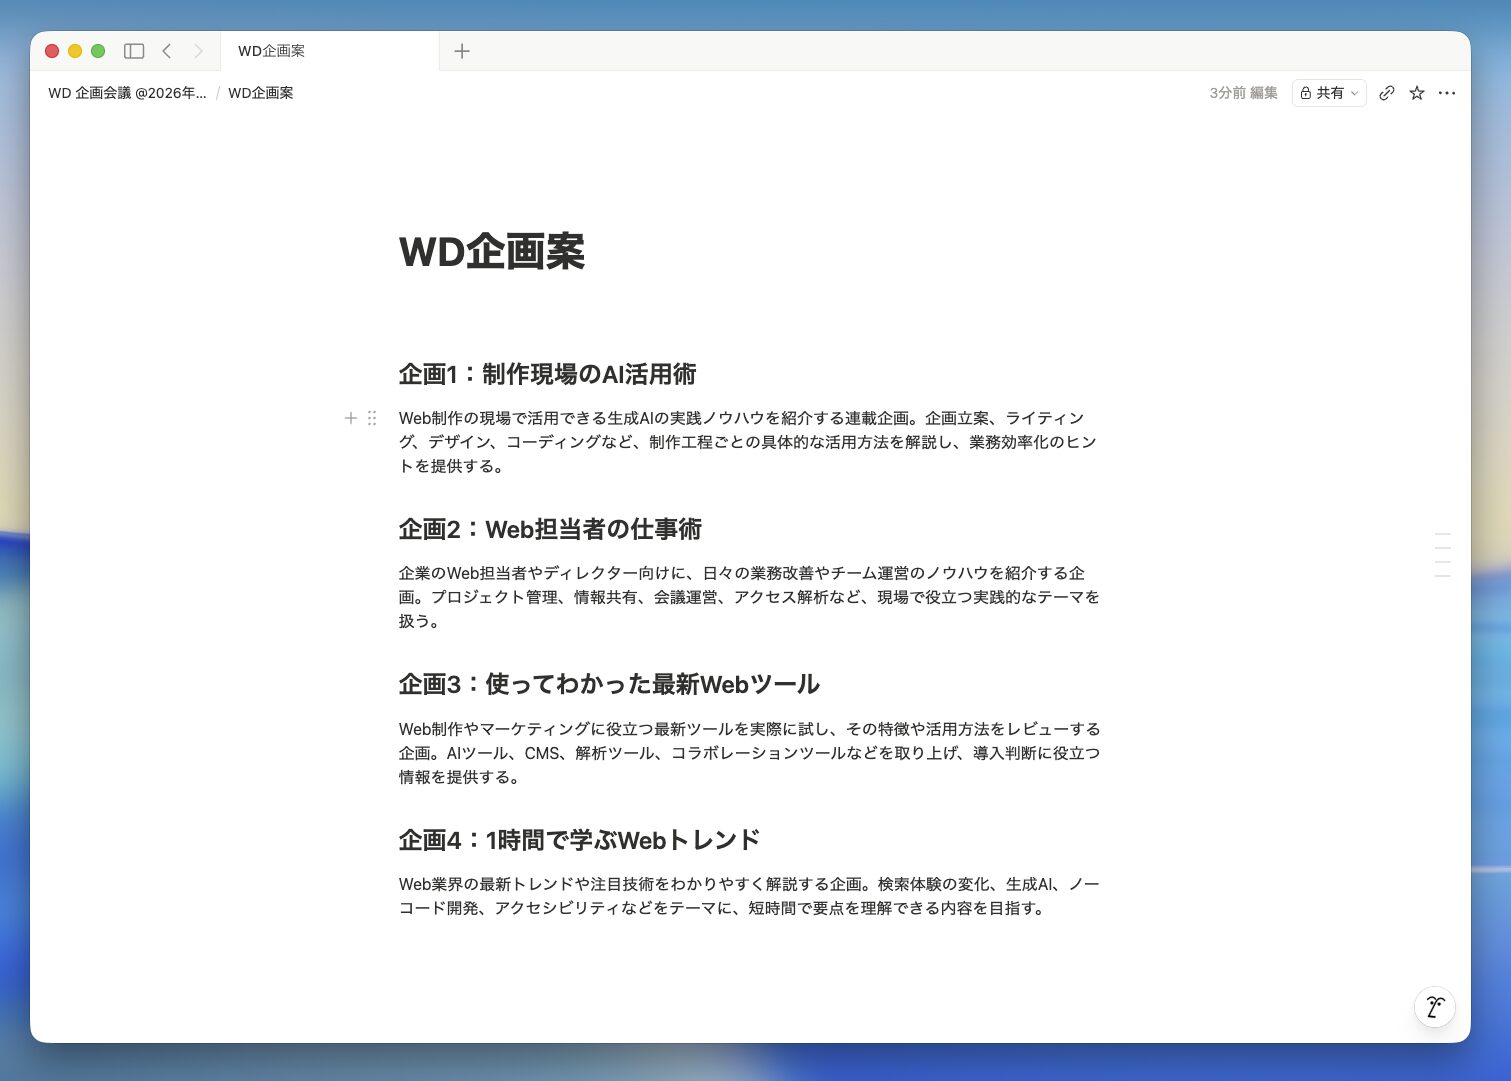Open the WD 企画会議 @2026年 breadcrumb
Viewport: 1511px width, 1081px height.
pos(127,93)
